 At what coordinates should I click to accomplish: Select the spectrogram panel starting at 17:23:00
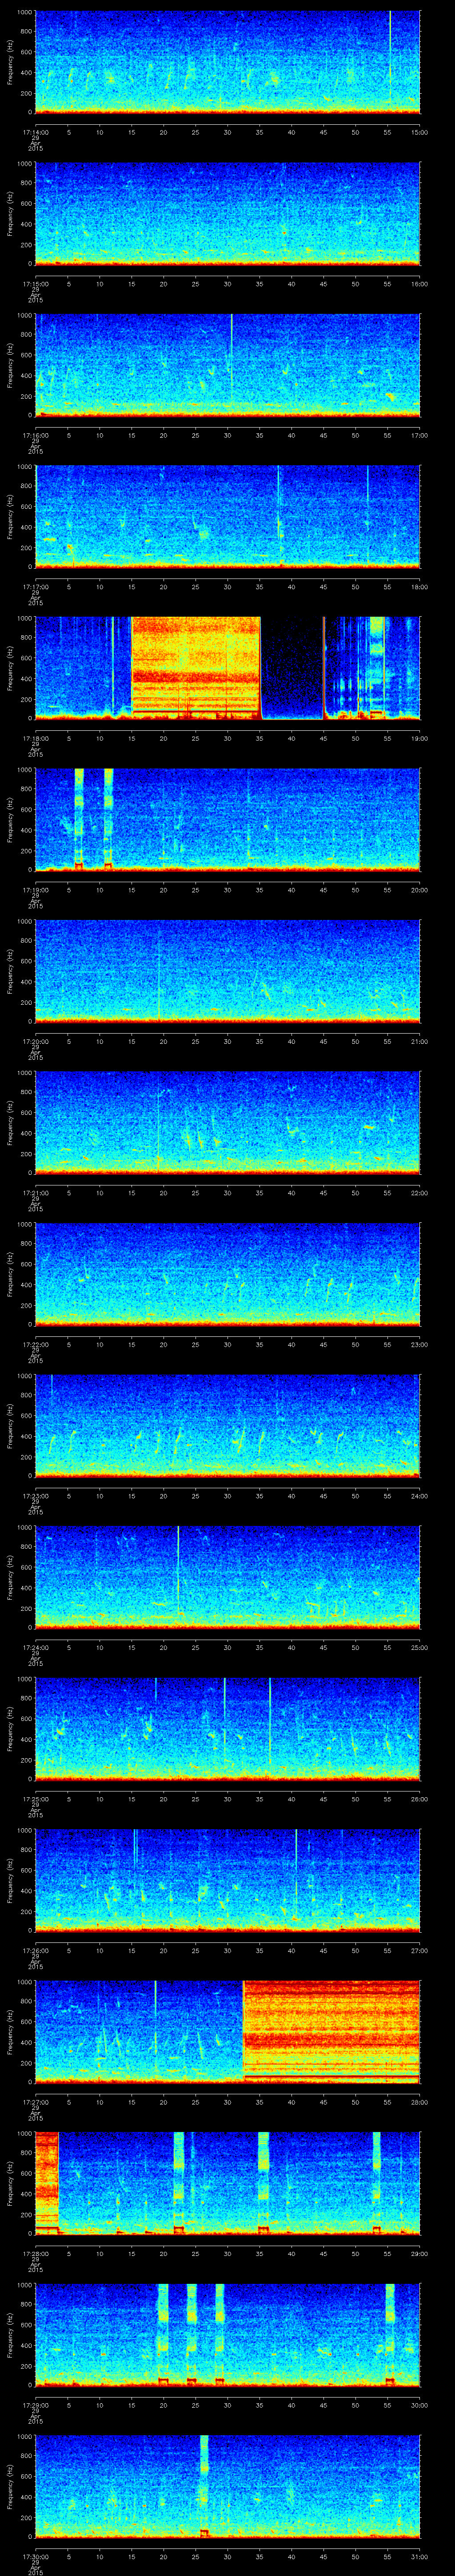[228, 1426]
